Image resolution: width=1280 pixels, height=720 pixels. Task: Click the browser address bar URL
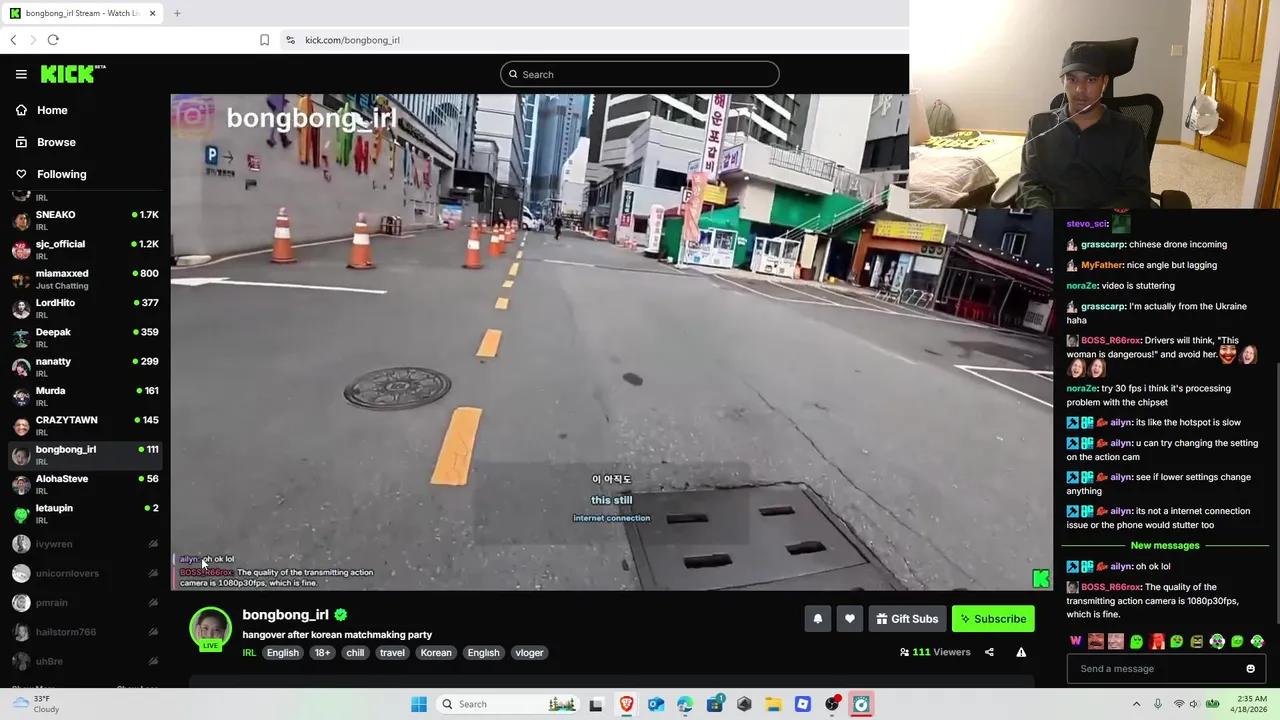click(x=352, y=40)
